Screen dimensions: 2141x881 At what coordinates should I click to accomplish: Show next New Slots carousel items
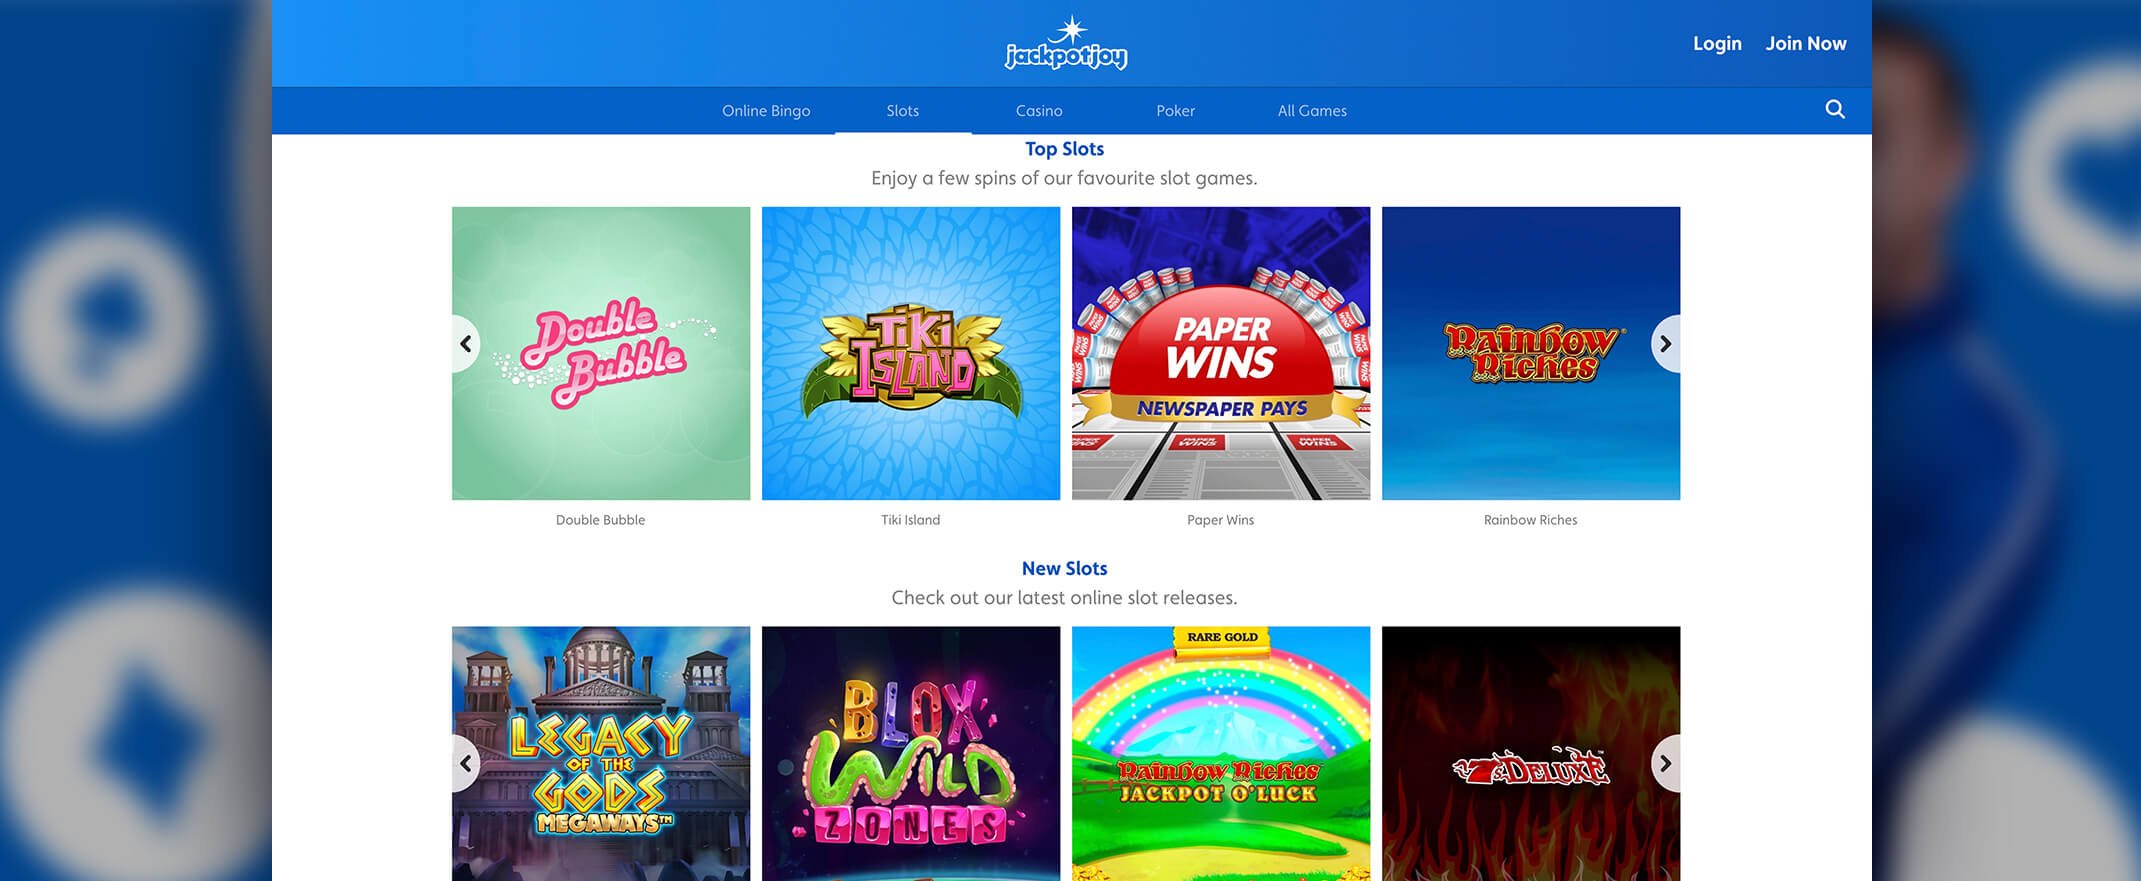coord(1665,764)
